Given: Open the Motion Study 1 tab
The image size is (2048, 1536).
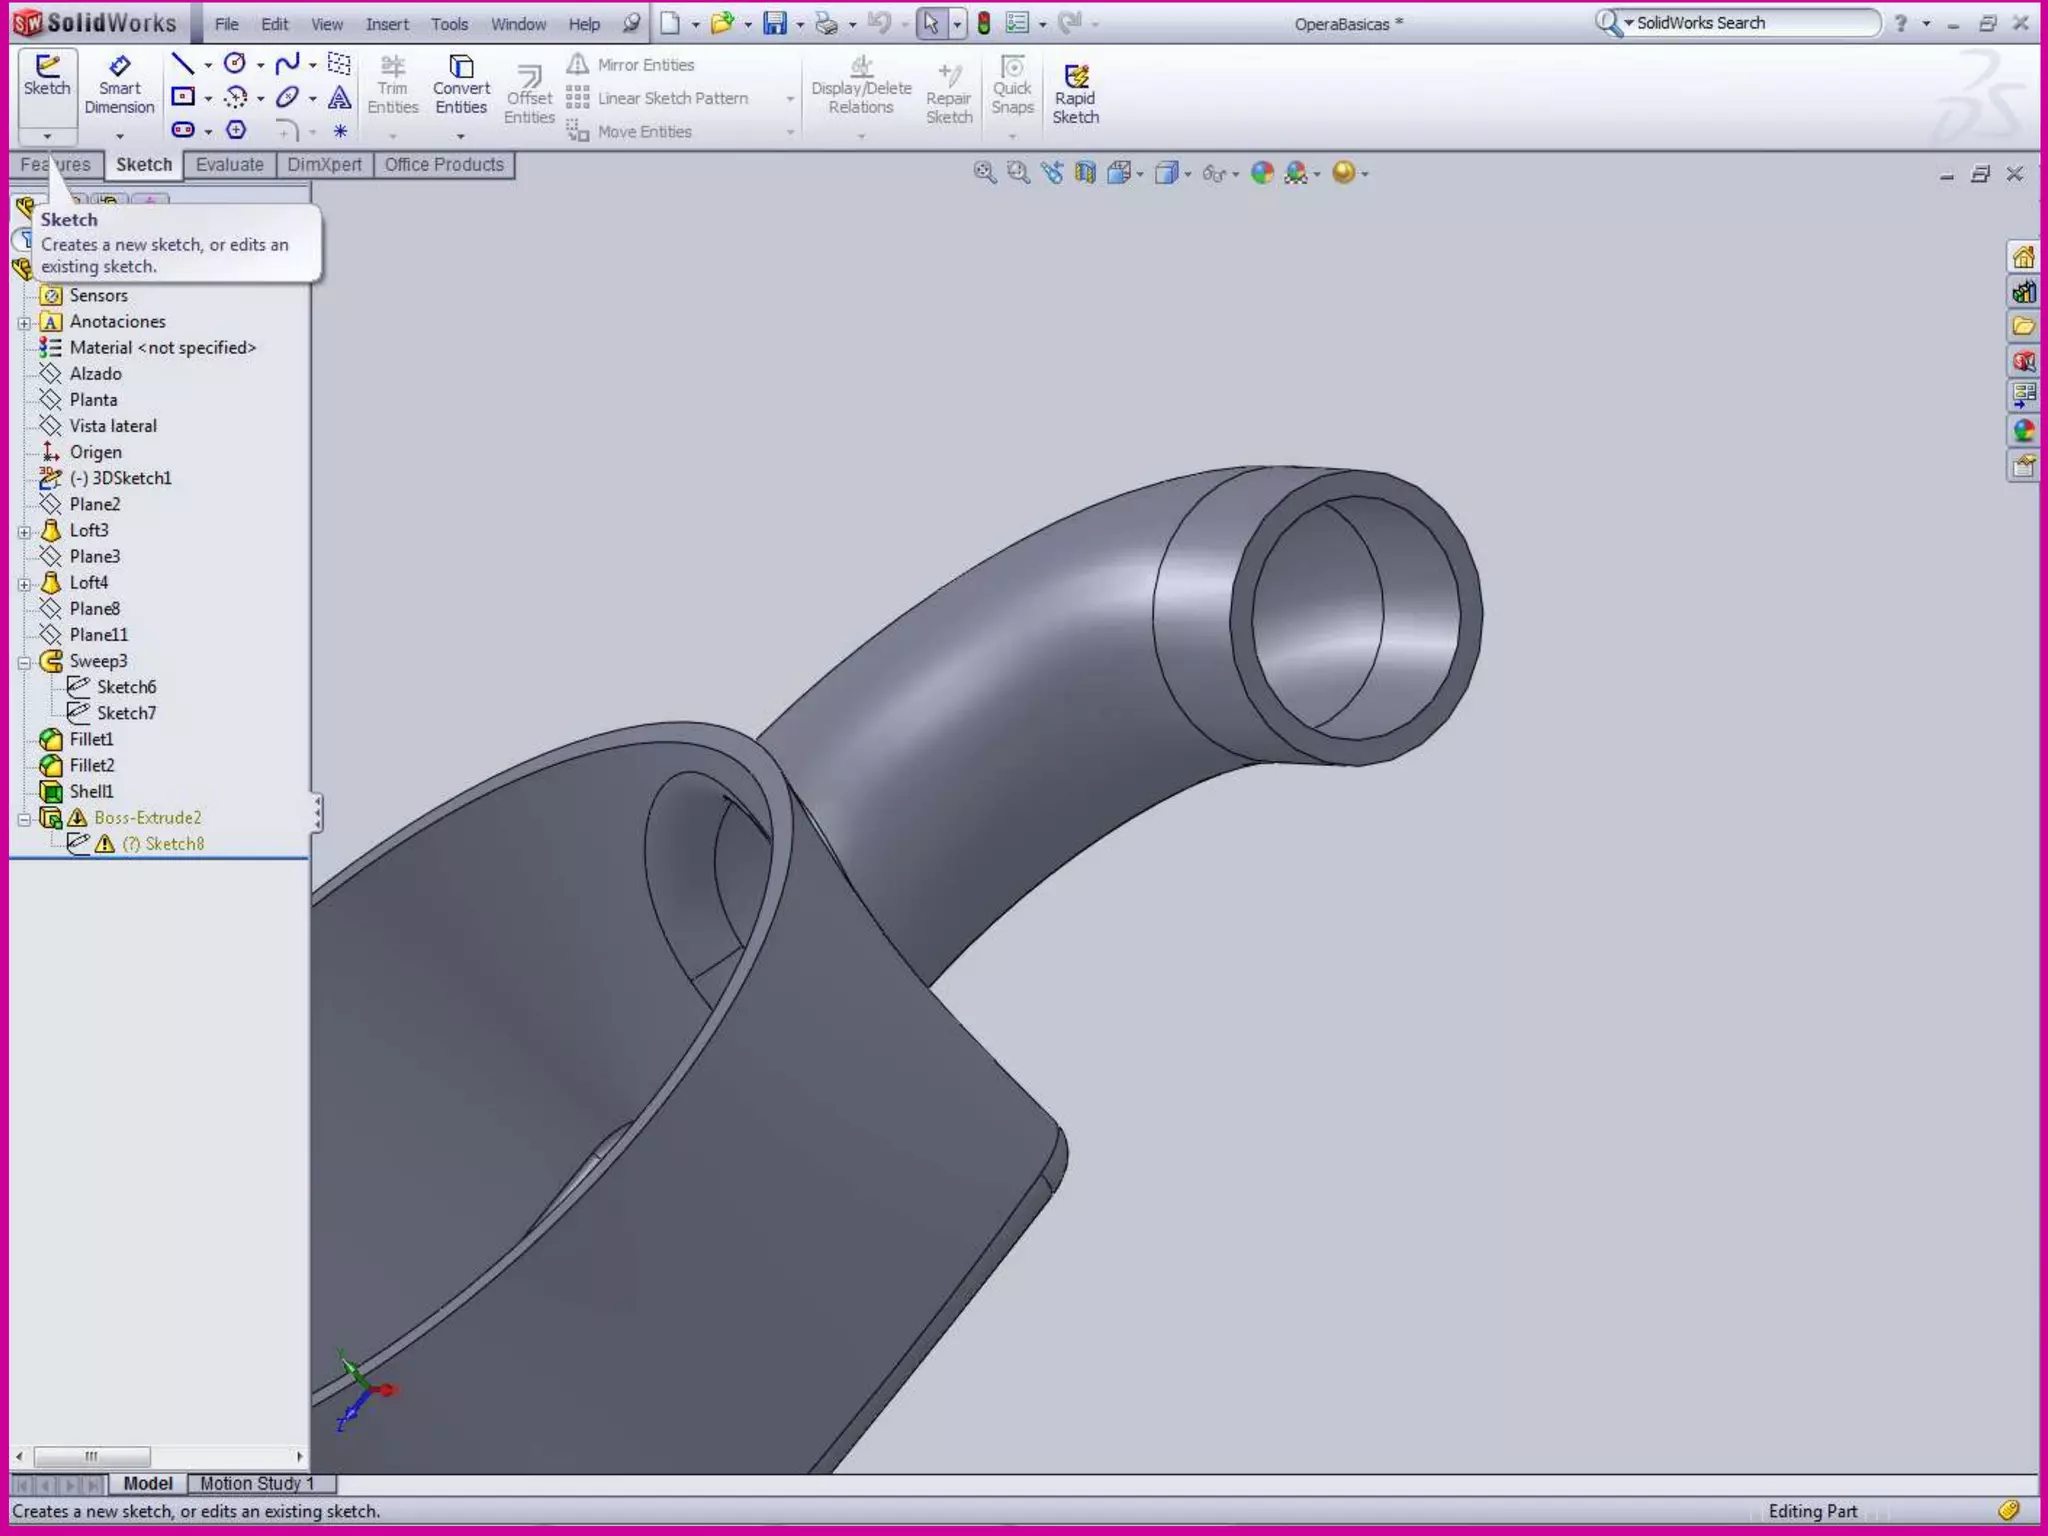Looking at the screenshot, I should point(257,1483).
